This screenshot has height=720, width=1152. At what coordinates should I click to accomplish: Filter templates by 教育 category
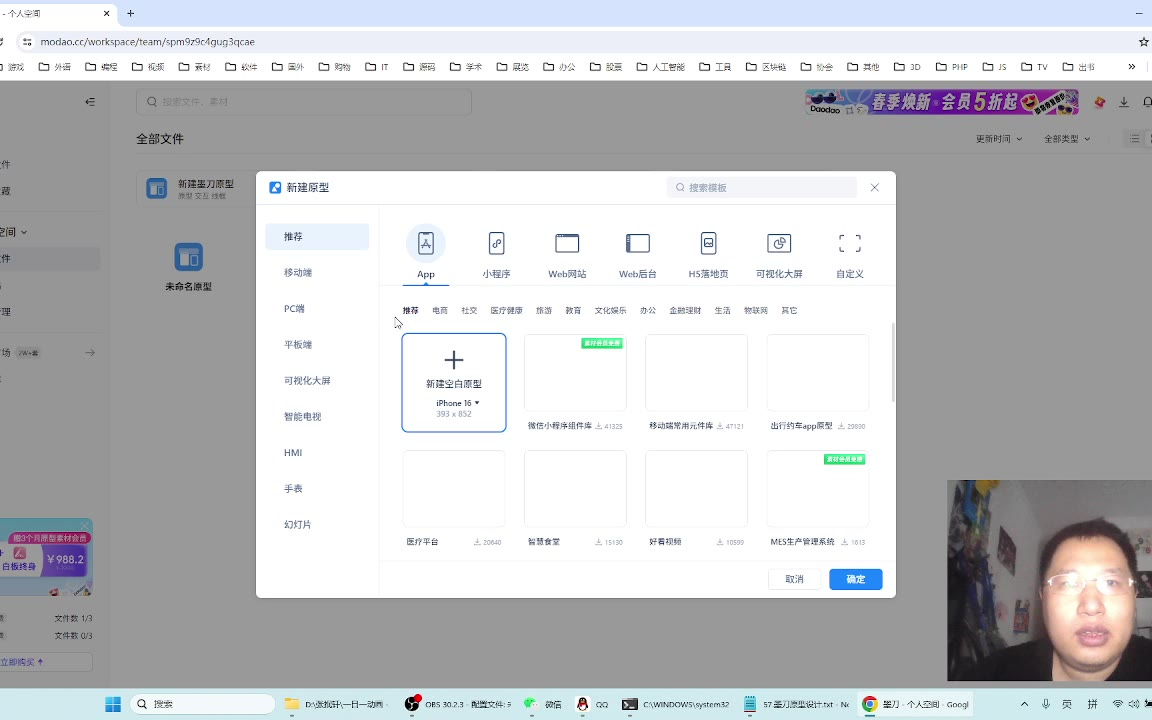(573, 311)
